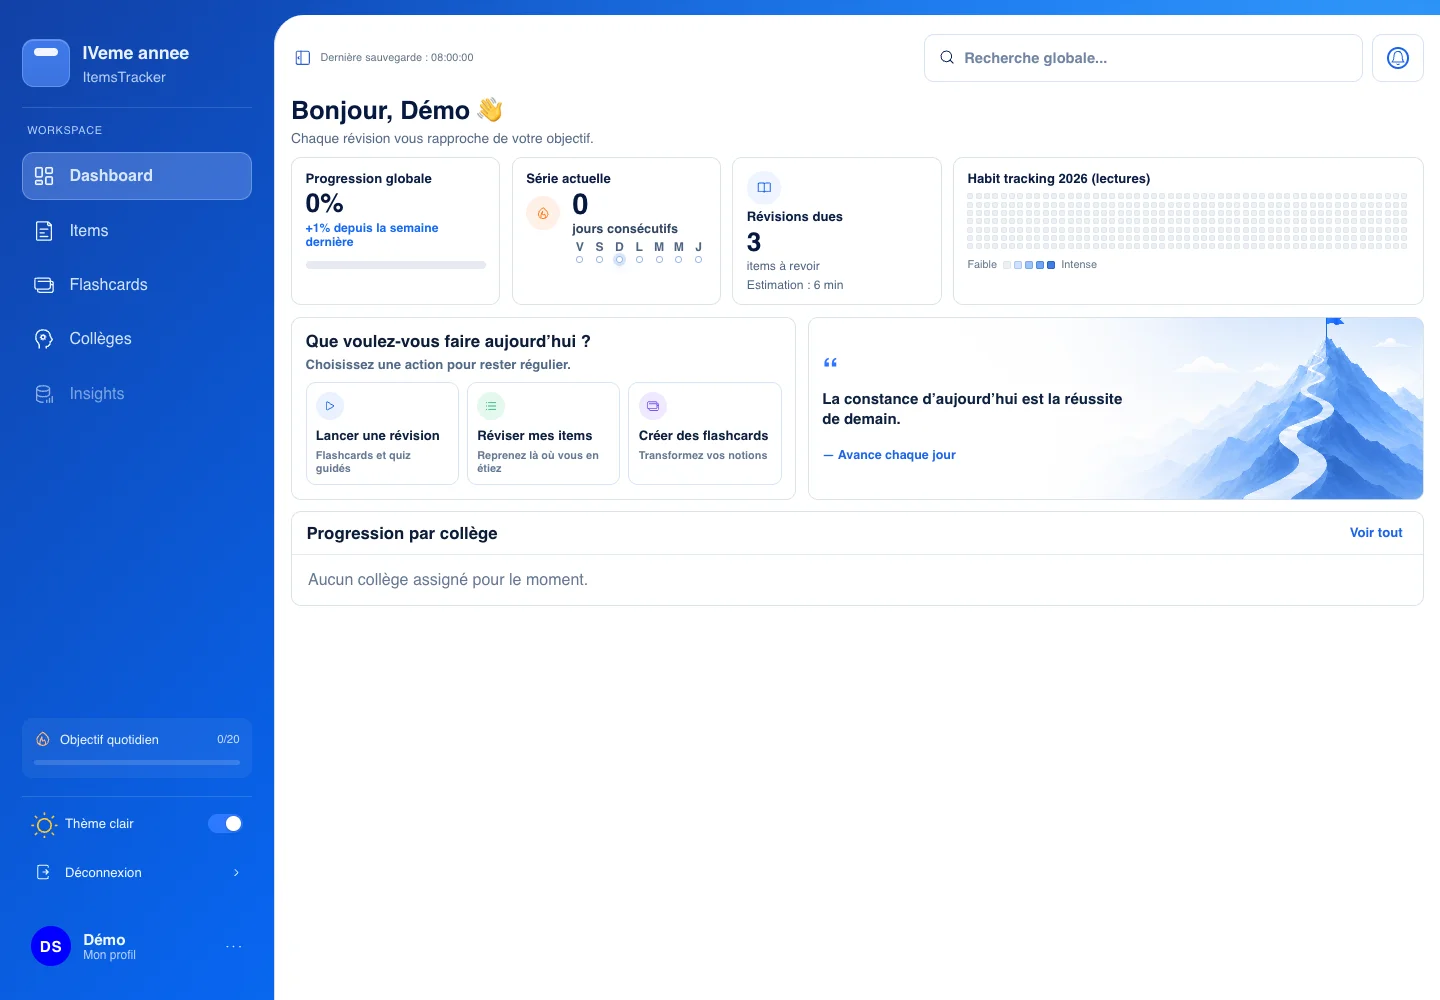Toggle the Thème clair switch

(x=225, y=824)
